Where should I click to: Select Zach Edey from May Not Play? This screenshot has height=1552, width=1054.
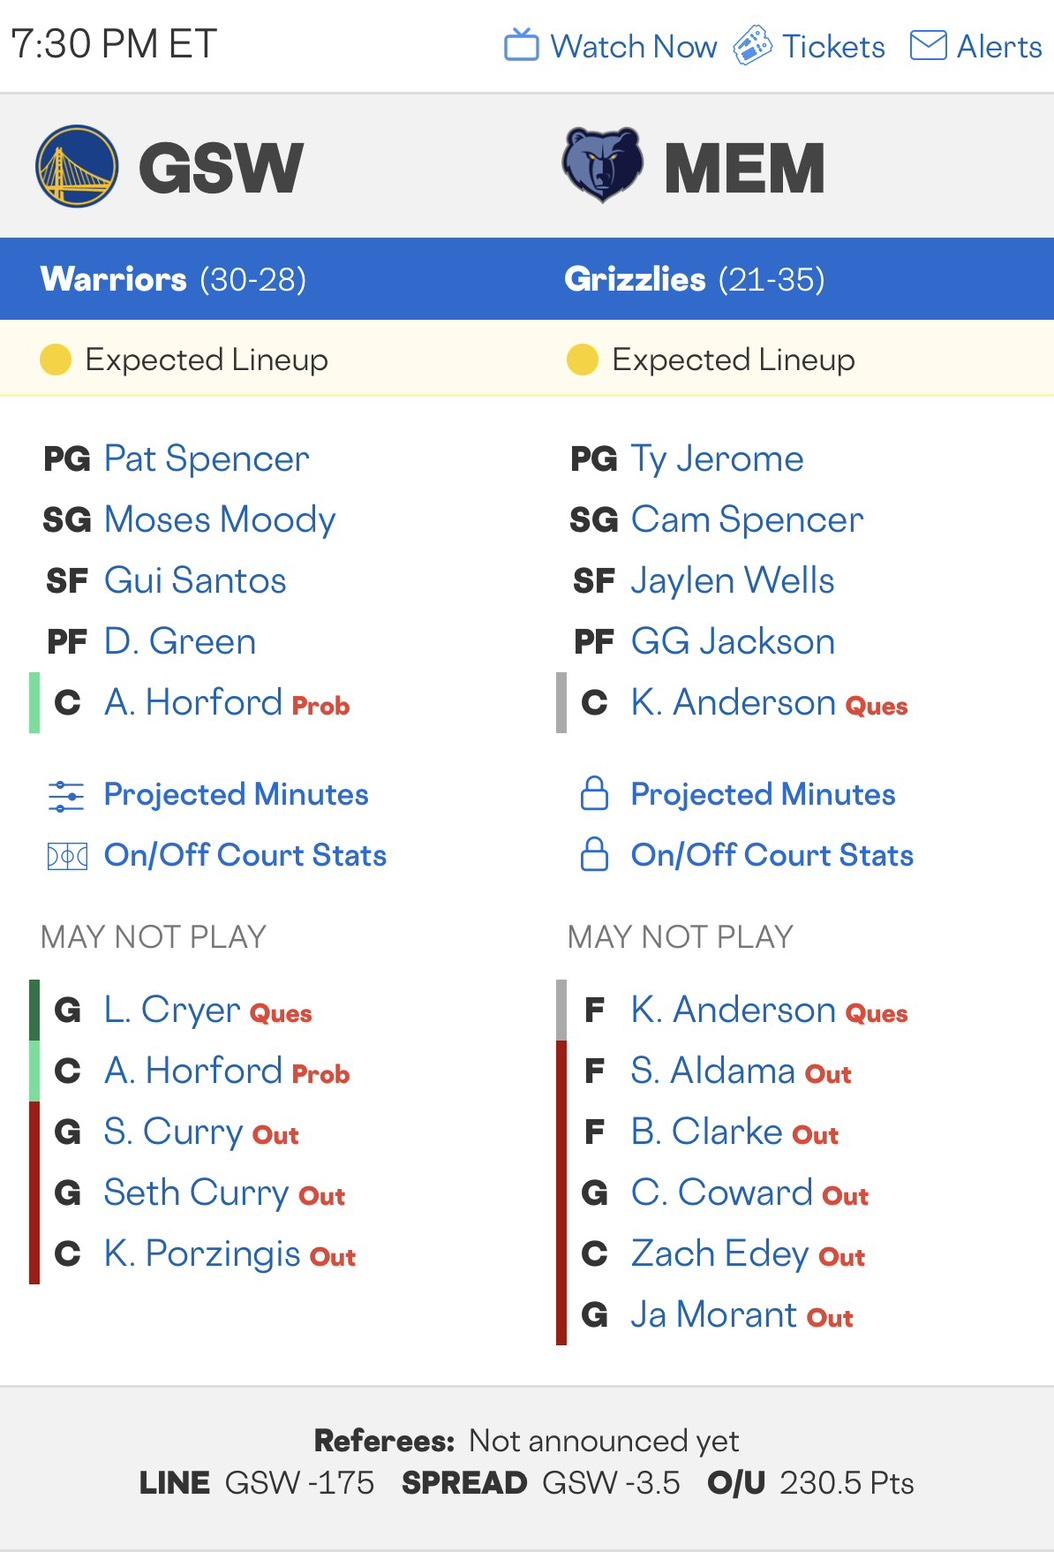719,1253
